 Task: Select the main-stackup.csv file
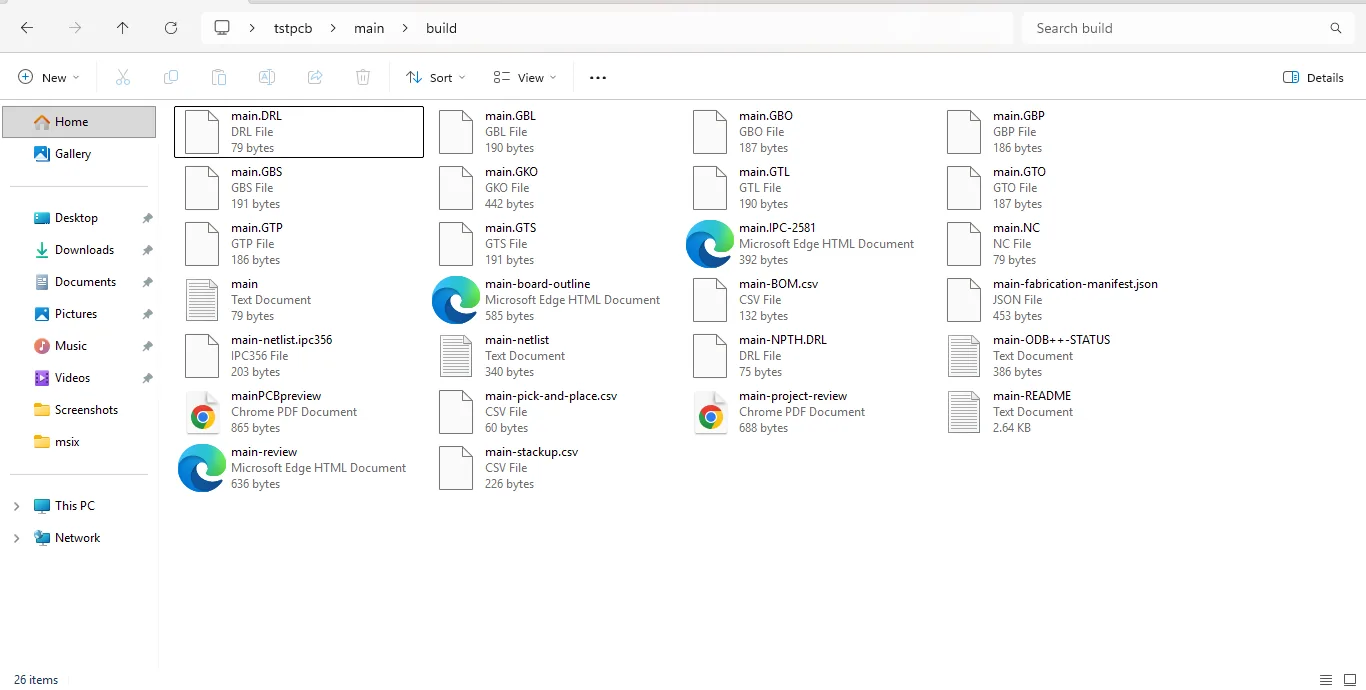(x=553, y=468)
